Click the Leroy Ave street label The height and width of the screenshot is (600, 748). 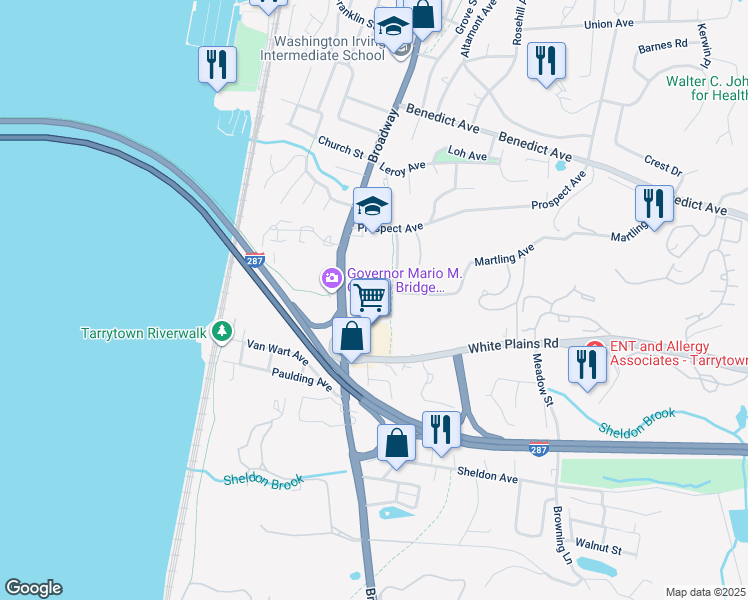click(x=402, y=168)
